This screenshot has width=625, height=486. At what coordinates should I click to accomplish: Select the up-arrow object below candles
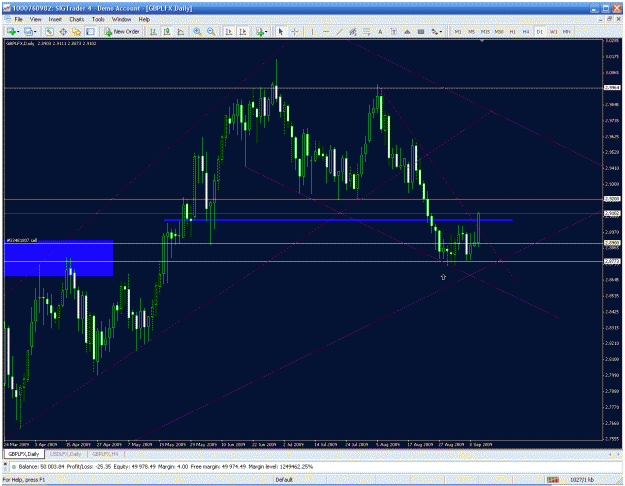click(443, 277)
